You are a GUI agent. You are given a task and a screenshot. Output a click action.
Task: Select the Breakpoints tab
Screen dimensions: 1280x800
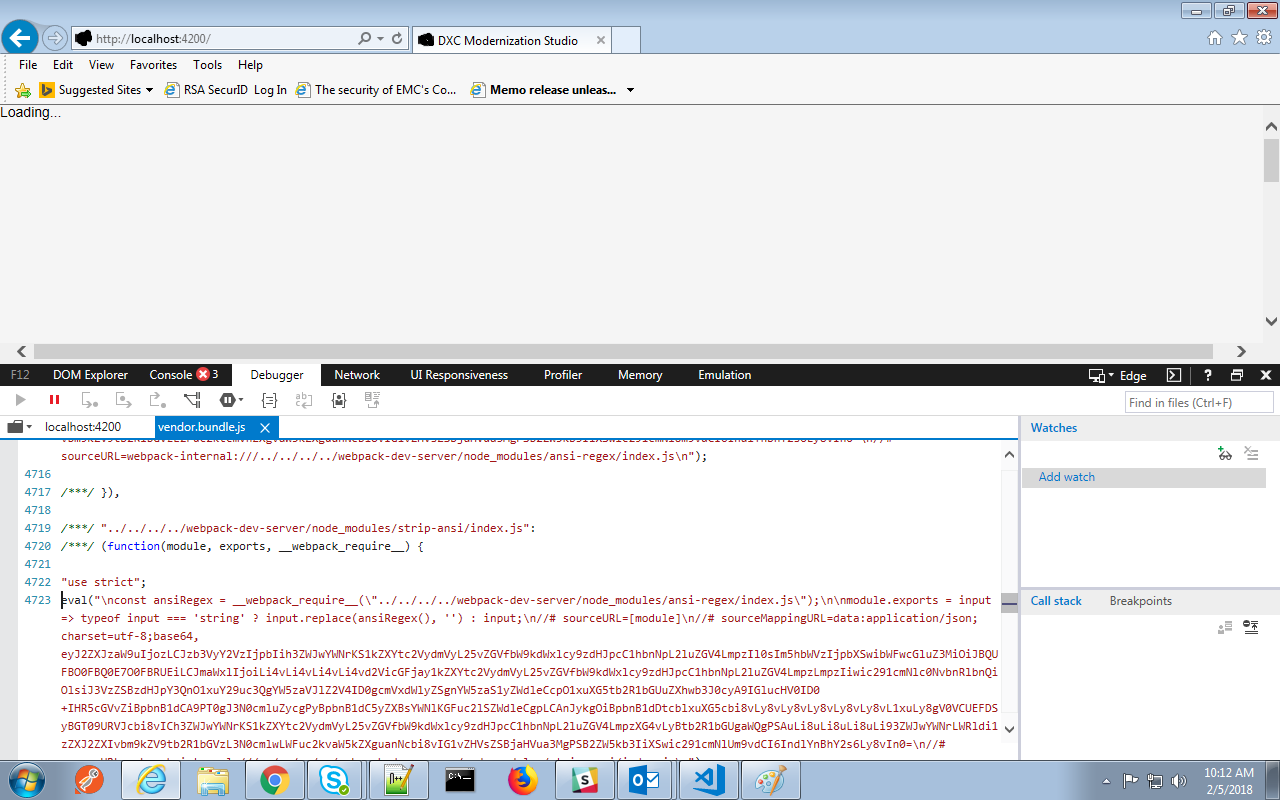(x=1140, y=601)
